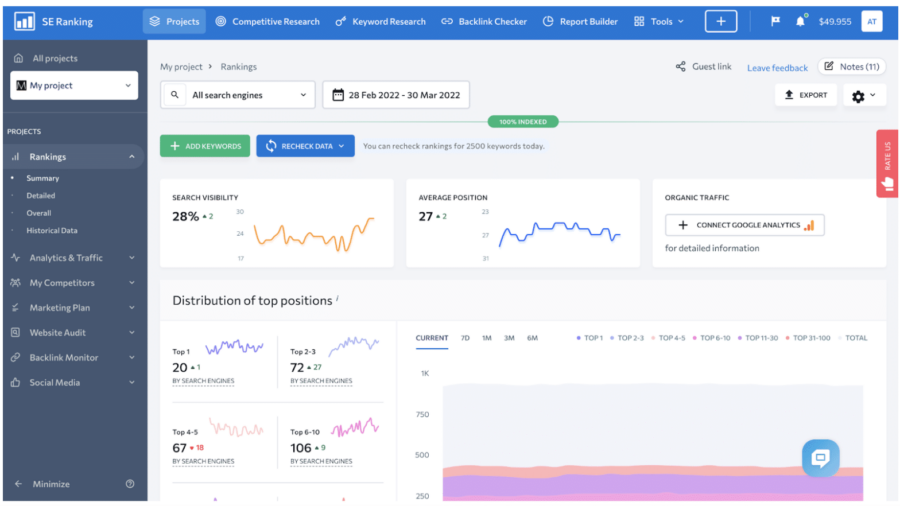Open Notes (11)
Viewport: 900px width, 506px height.
tap(852, 67)
